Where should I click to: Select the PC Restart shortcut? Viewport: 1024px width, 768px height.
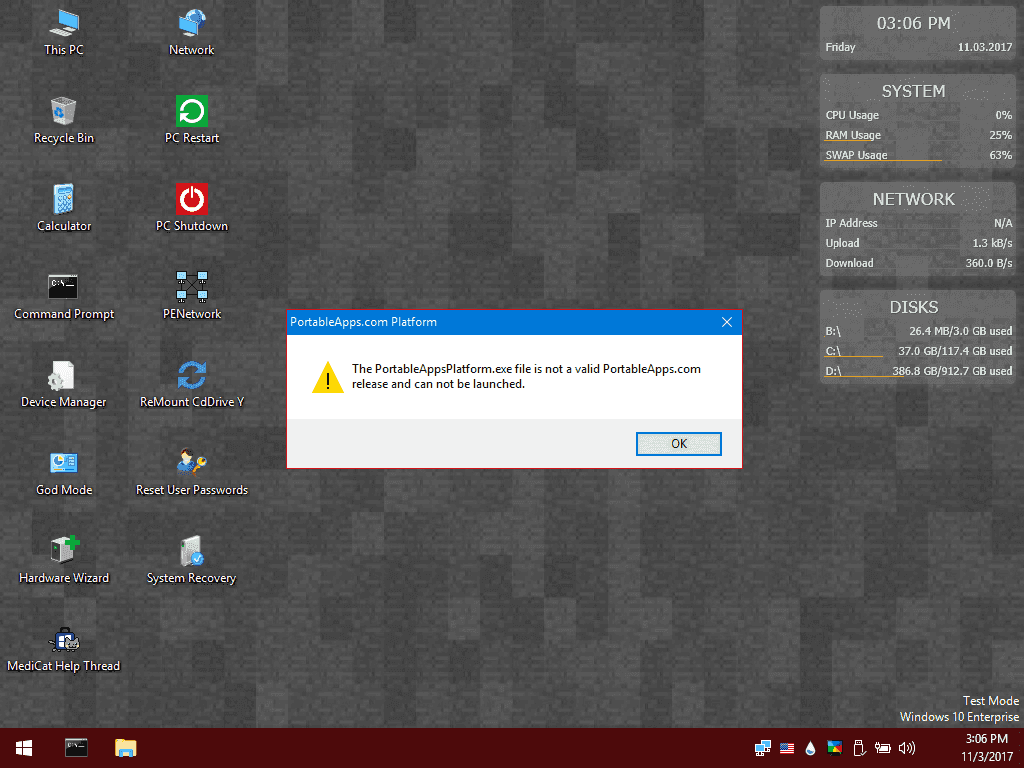[191, 121]
